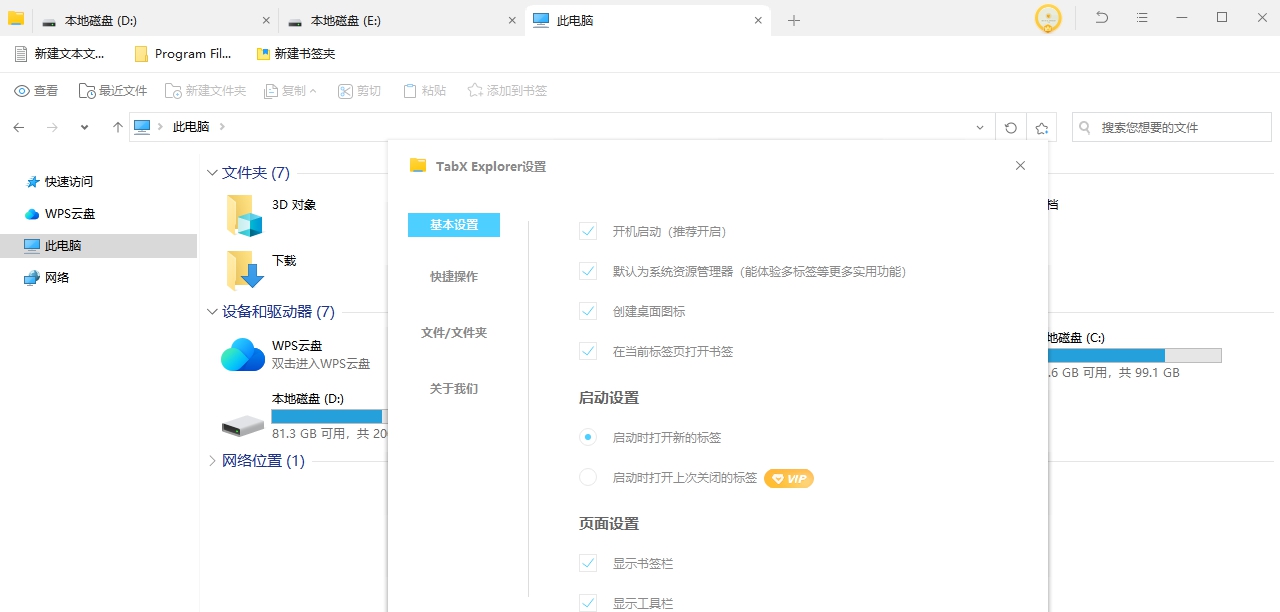Screen dimensions: 1280x612
Task: Click the file search input field
Action: pos(1170,127)
